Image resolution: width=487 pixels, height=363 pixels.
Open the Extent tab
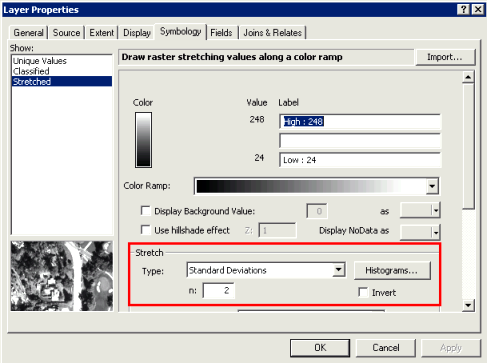coord(101,33)
